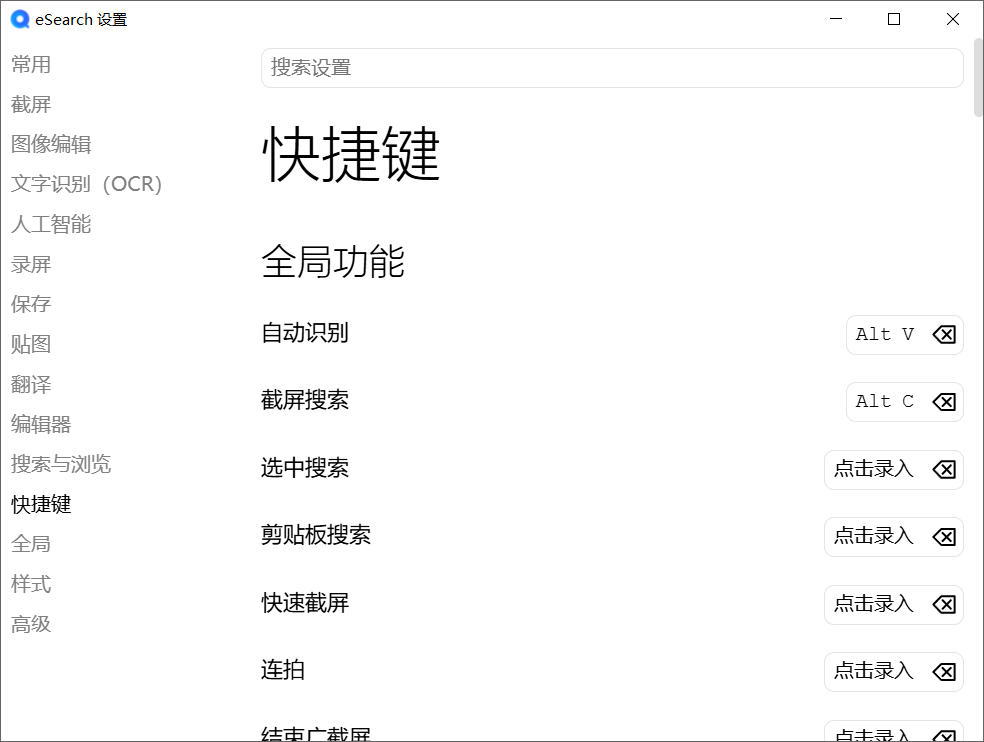Click the vertical scrollbar thumb
Screen dimensions: 984x742
coord(978,77)
